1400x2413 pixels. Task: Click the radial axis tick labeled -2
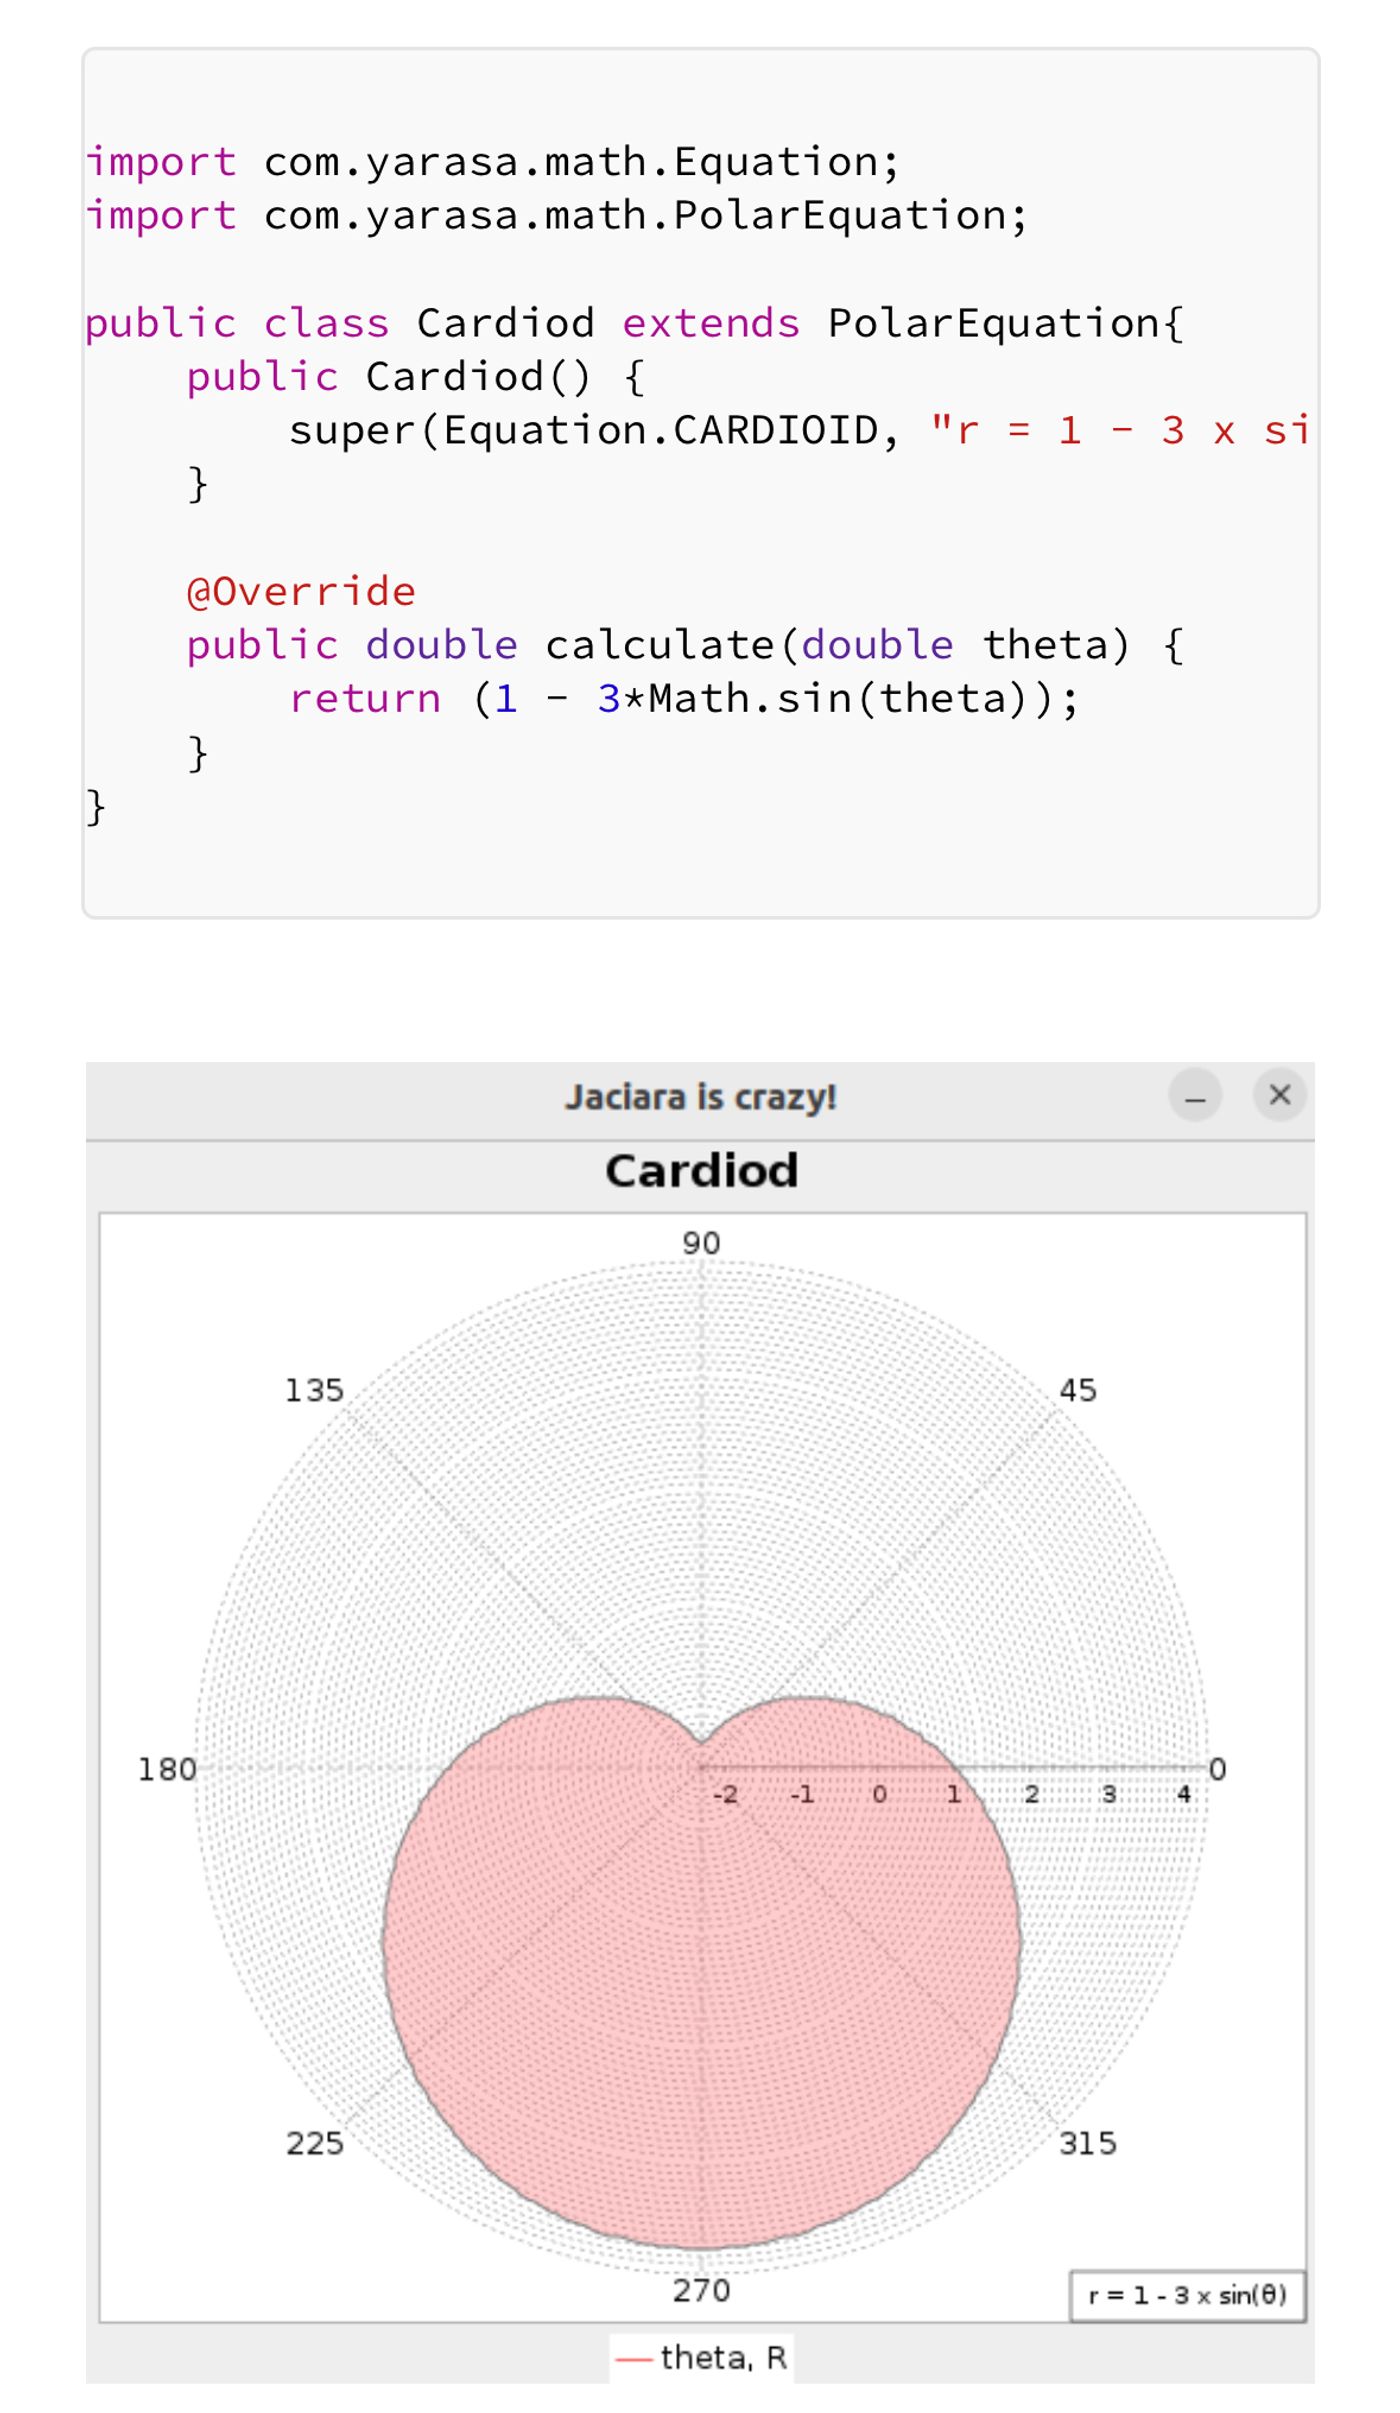tap(726, 1794)
